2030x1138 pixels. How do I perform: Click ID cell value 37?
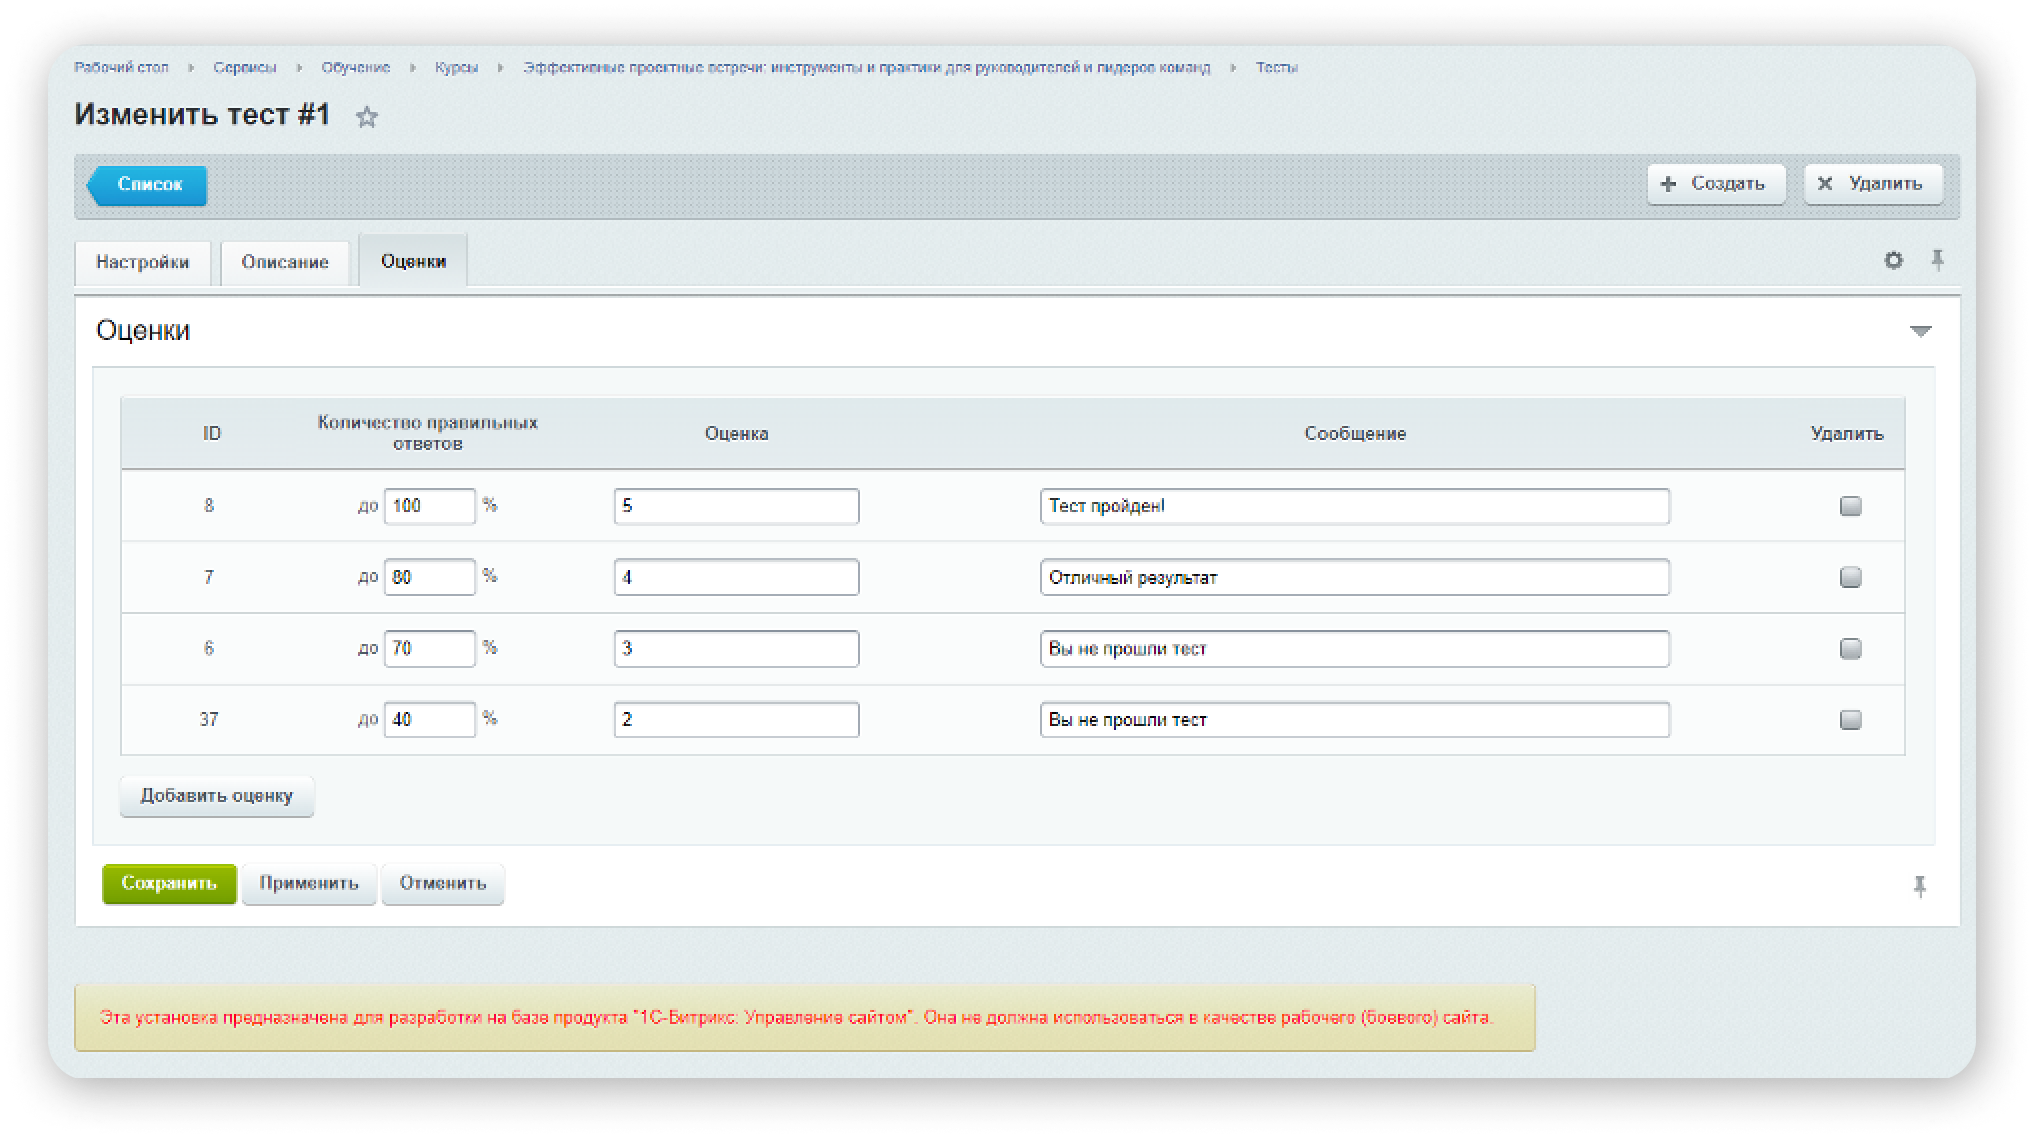[x=209, y=720]
